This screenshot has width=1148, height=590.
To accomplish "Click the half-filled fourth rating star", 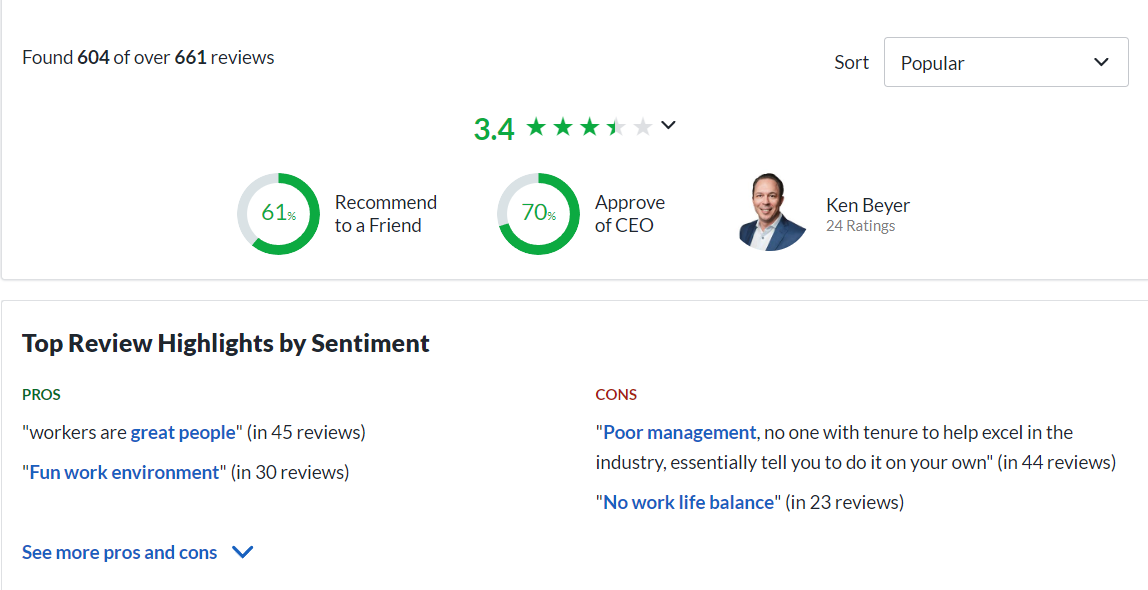I will pos(616,127).
